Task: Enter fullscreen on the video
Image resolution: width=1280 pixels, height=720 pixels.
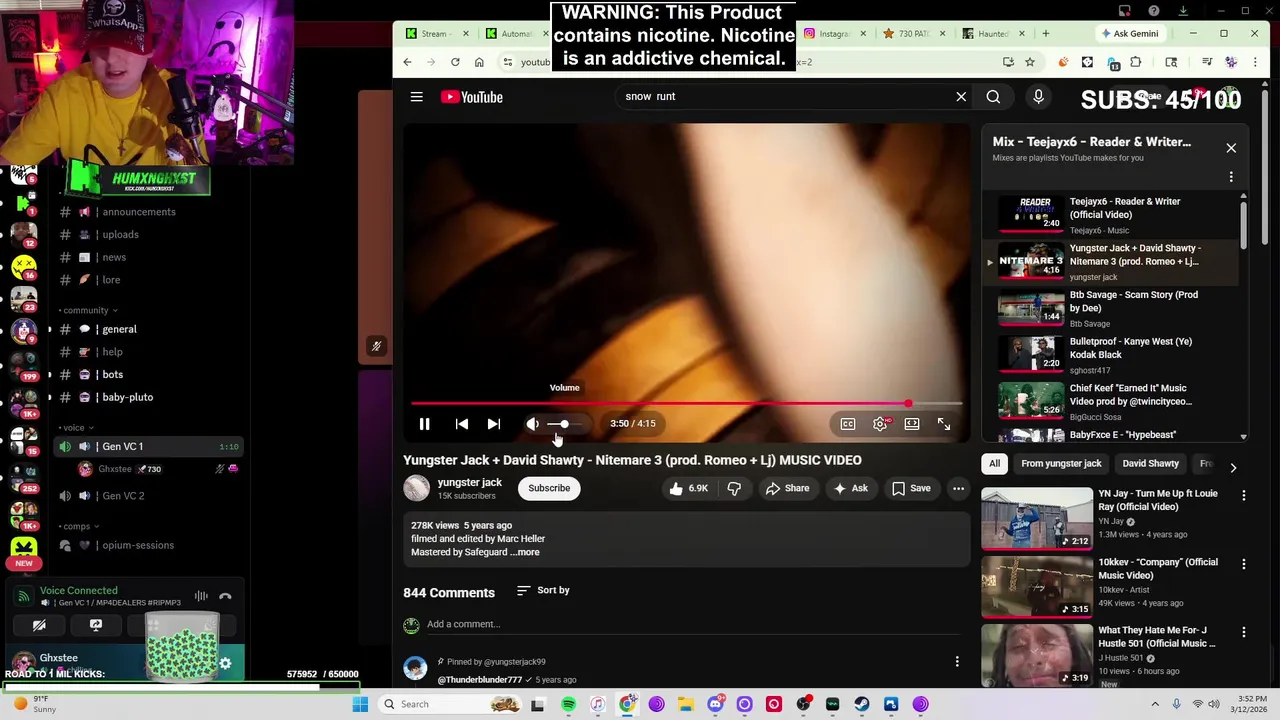Action: coord(944,424)
